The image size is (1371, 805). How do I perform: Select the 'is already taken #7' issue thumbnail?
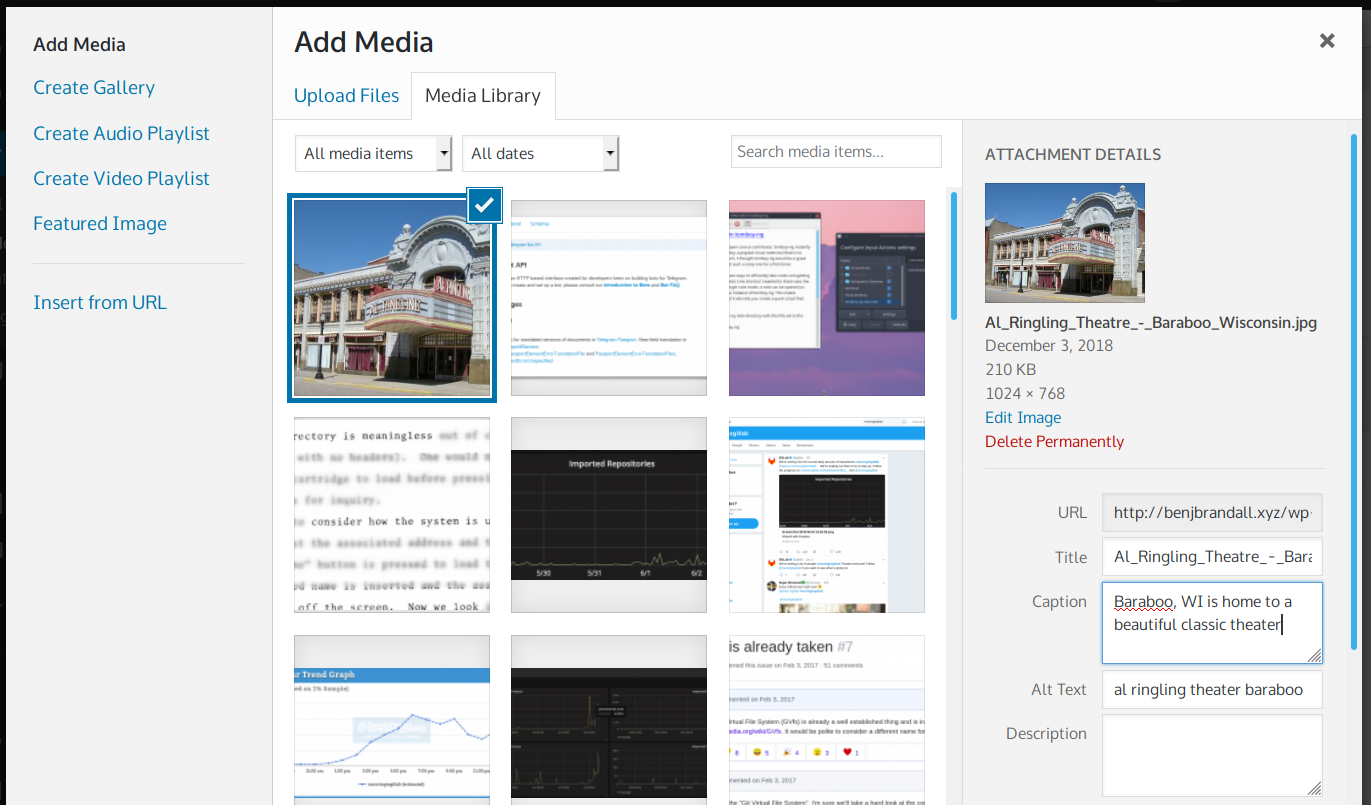point(827,720)
